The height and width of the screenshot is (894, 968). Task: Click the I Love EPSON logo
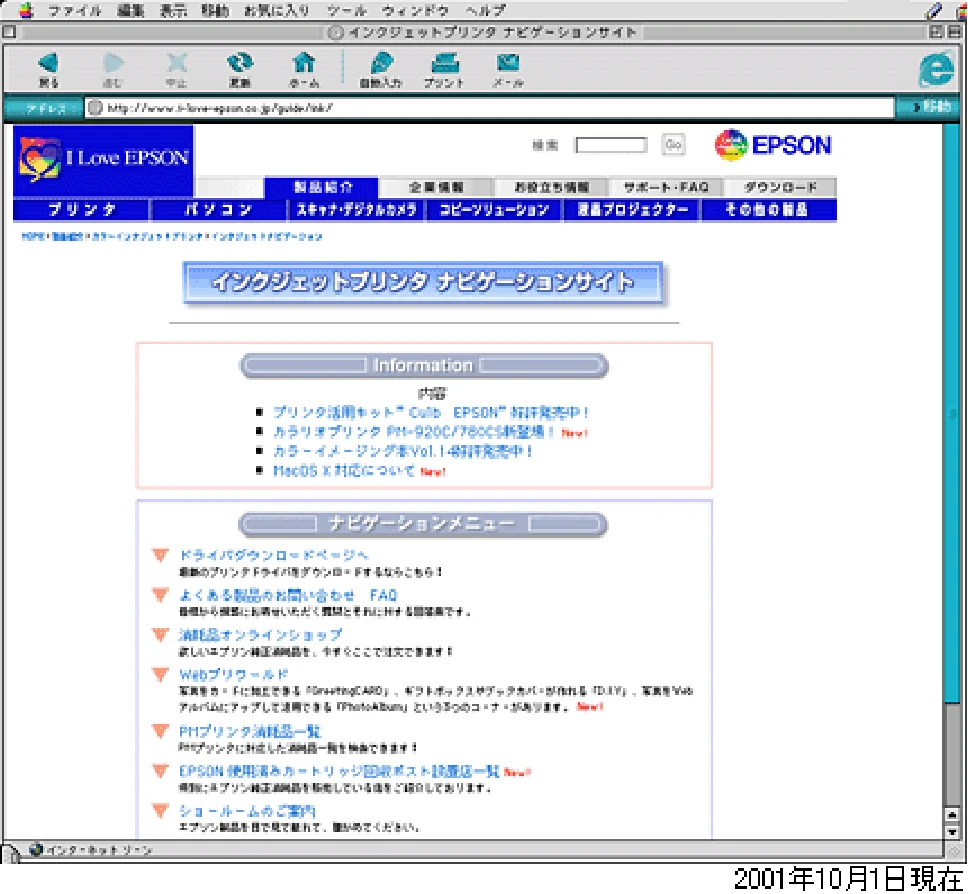(103, 160)
